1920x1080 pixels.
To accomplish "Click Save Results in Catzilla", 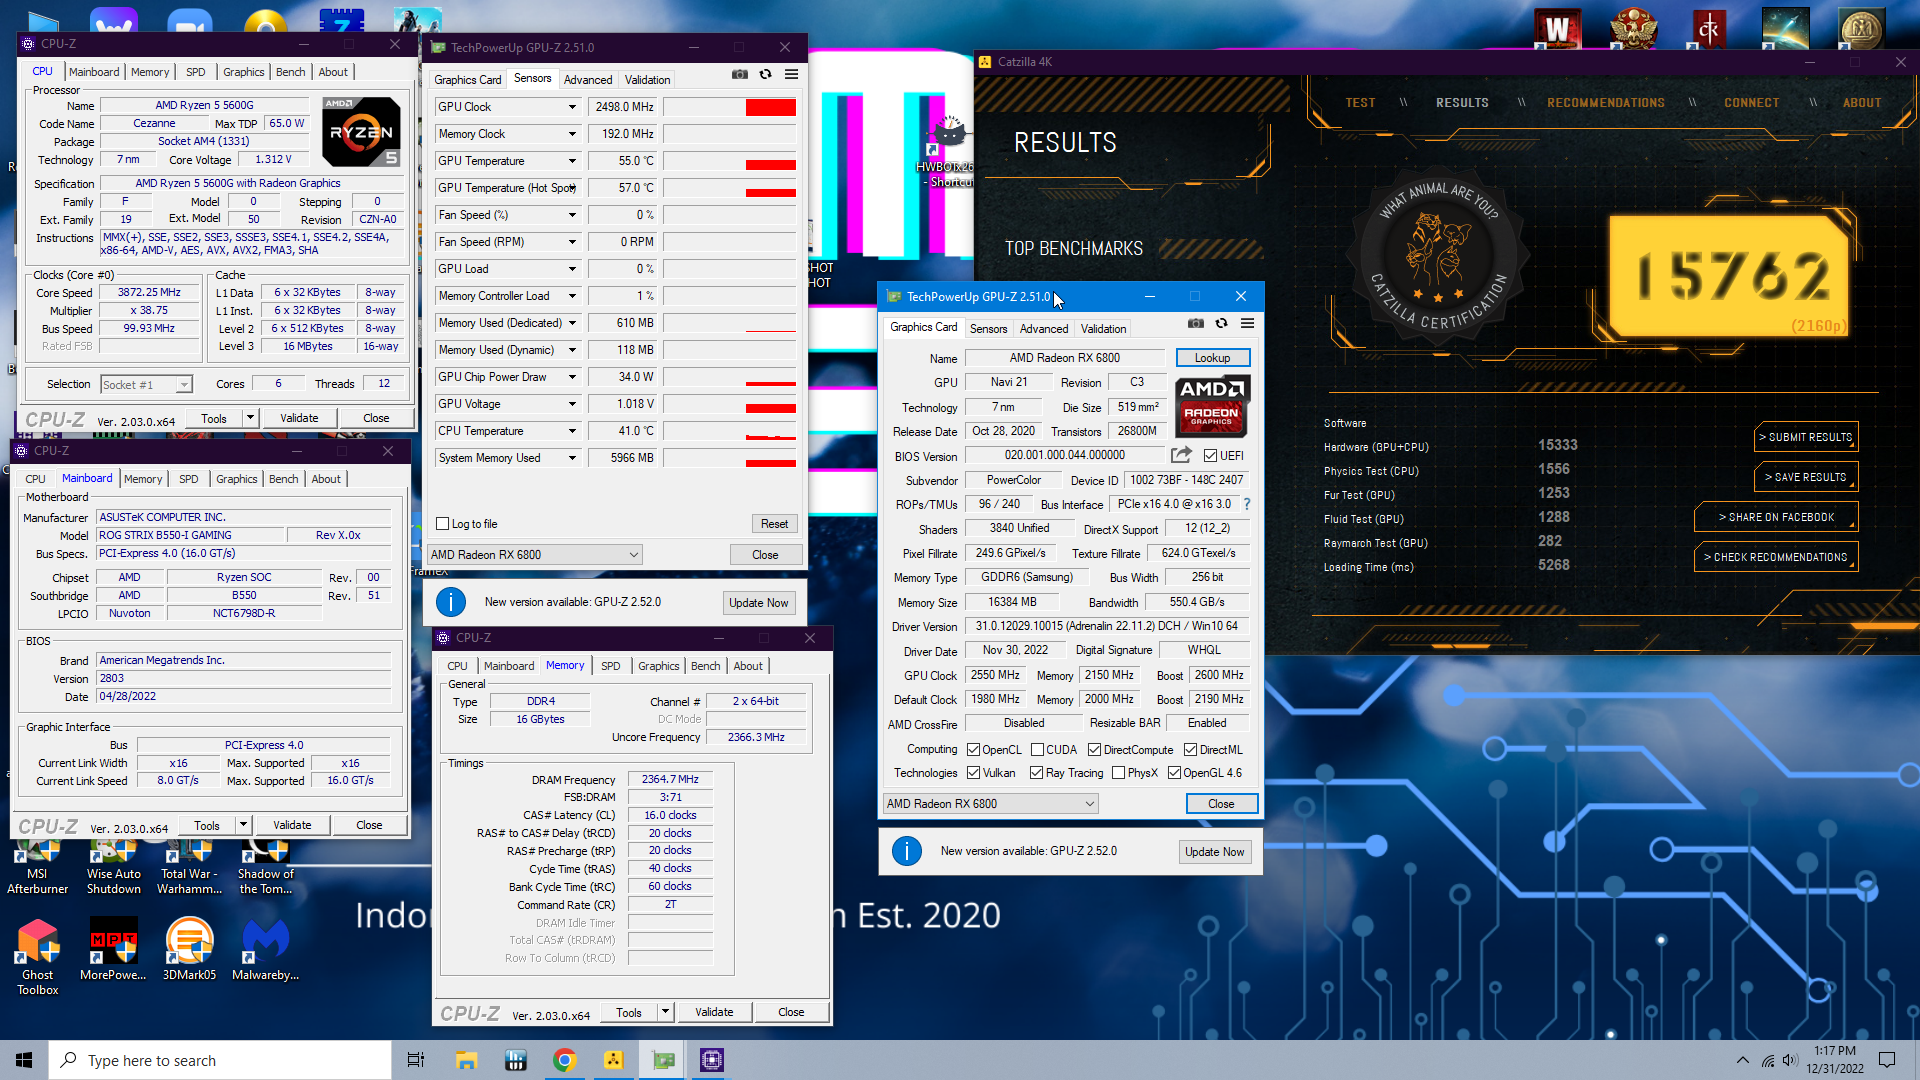I will pos(1806,477).
